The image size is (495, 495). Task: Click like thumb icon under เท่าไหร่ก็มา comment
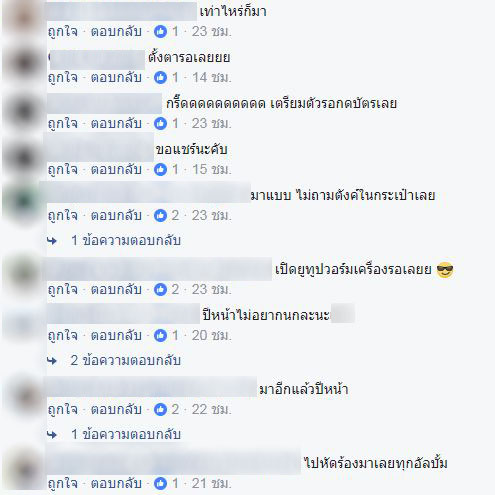coord(160,32)
